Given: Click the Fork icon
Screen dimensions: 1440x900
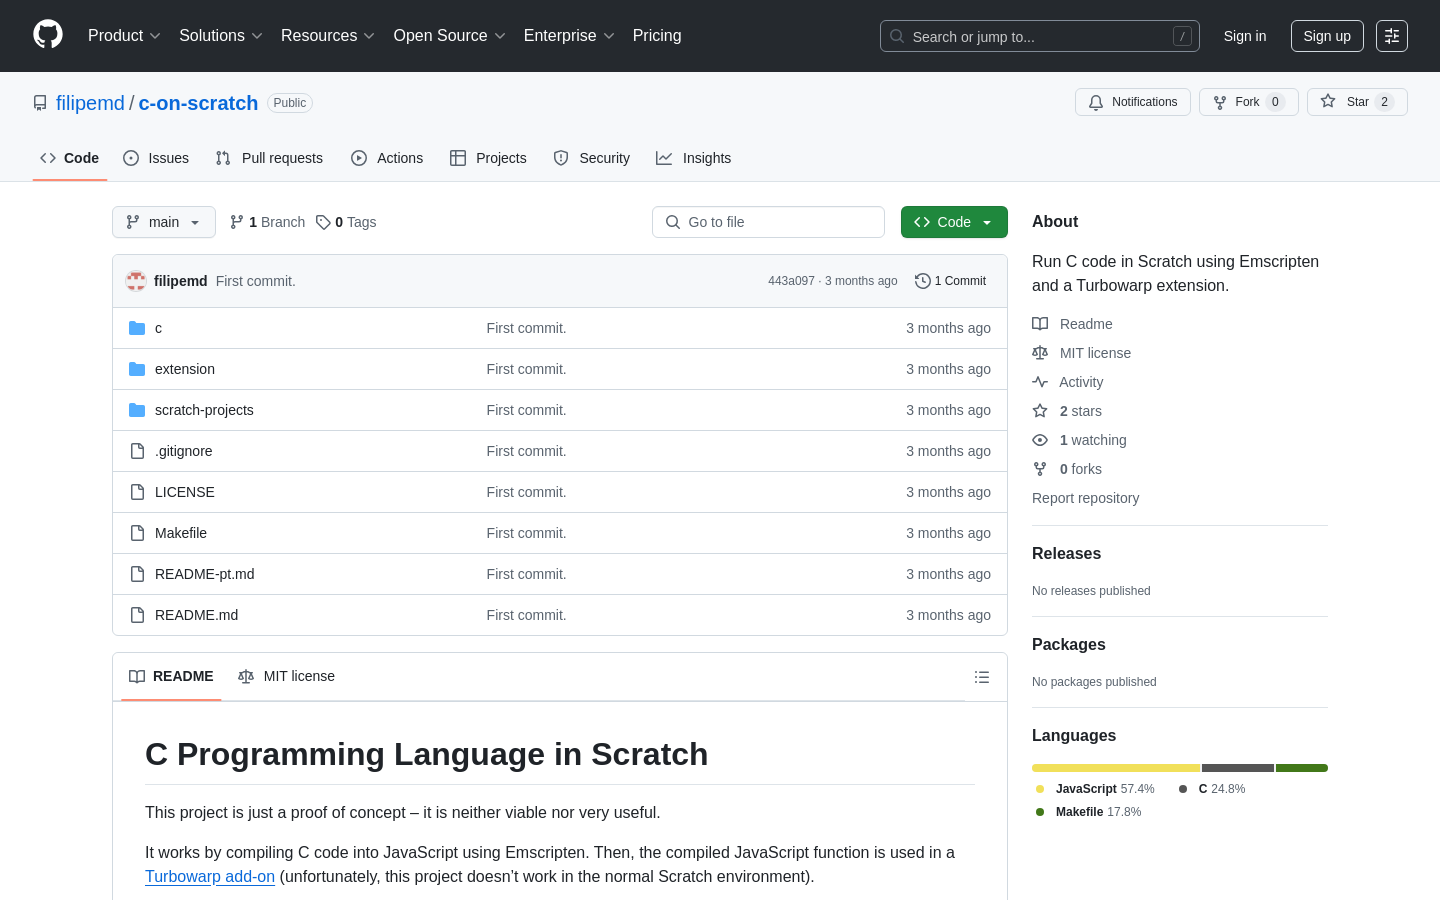Looking at the screenshot, I should (x=1220, y=102).
